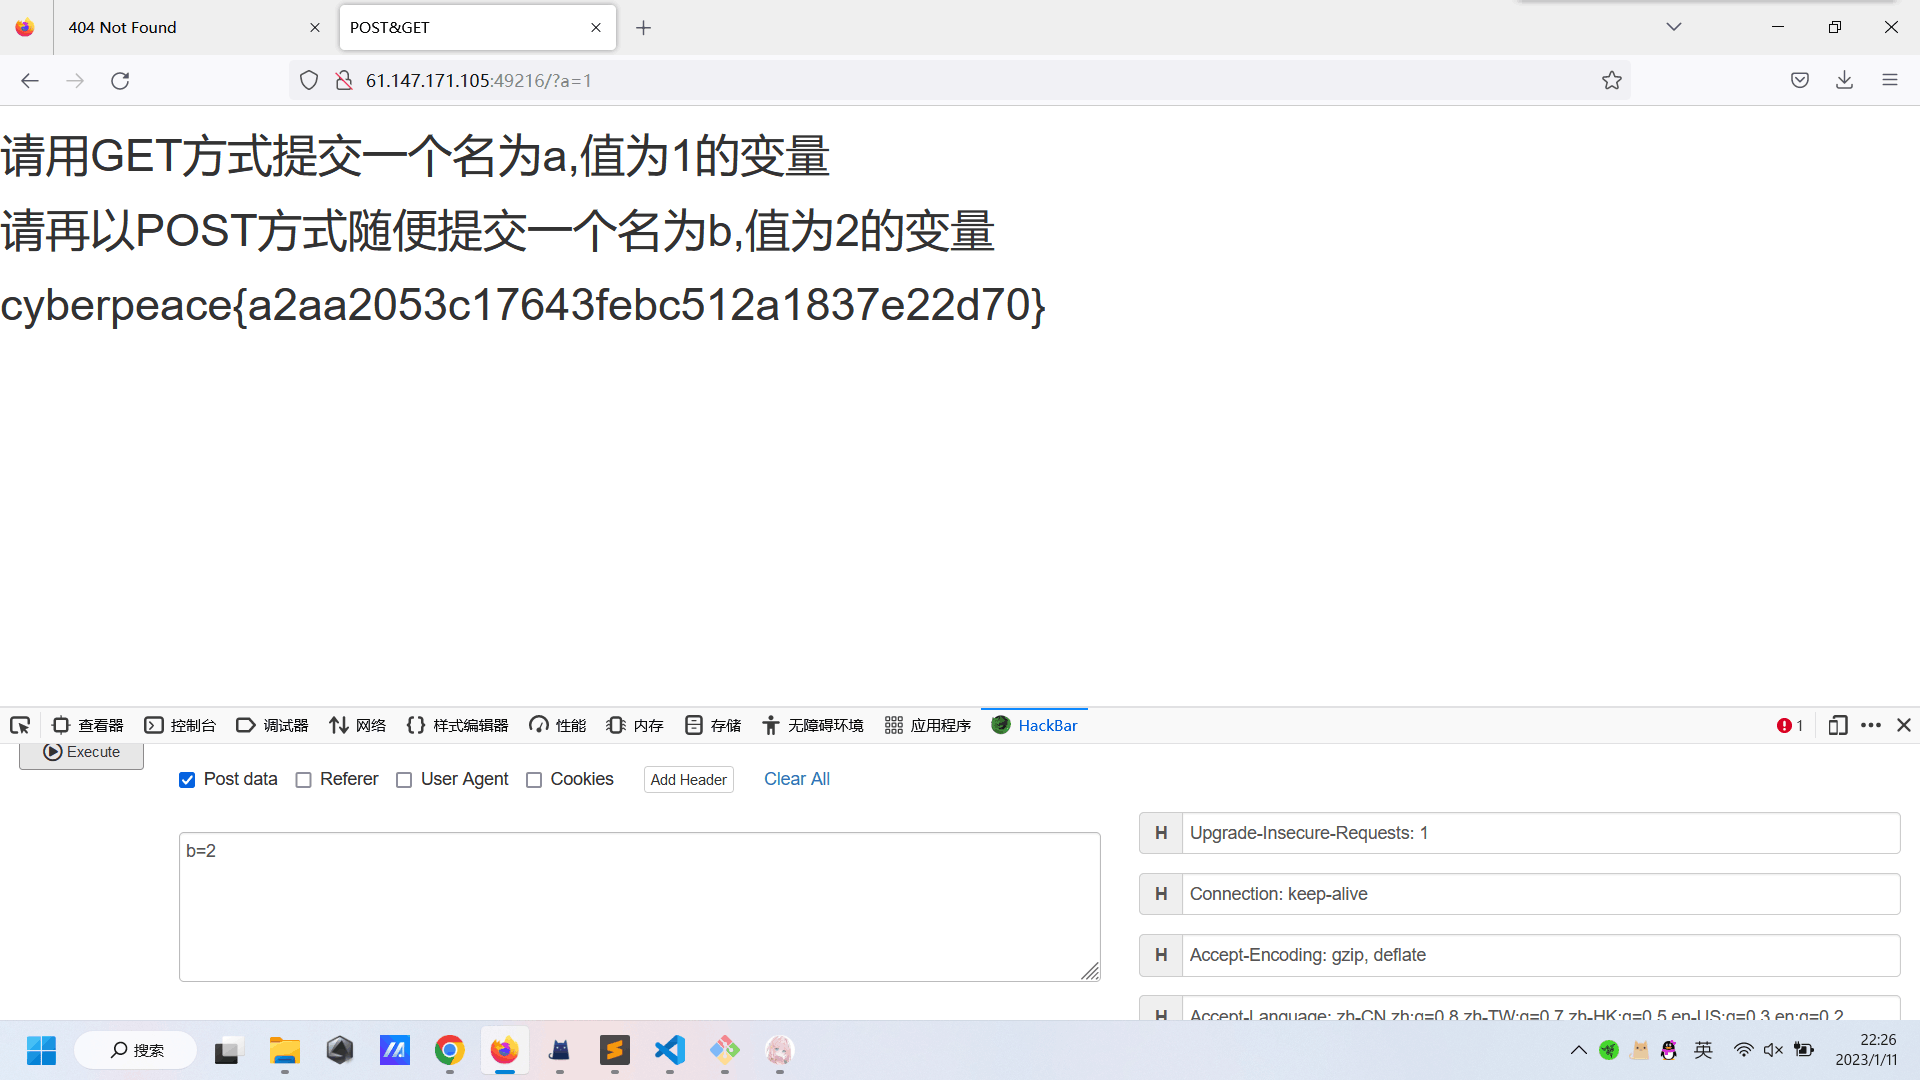Reload the current page

point(120,81)
